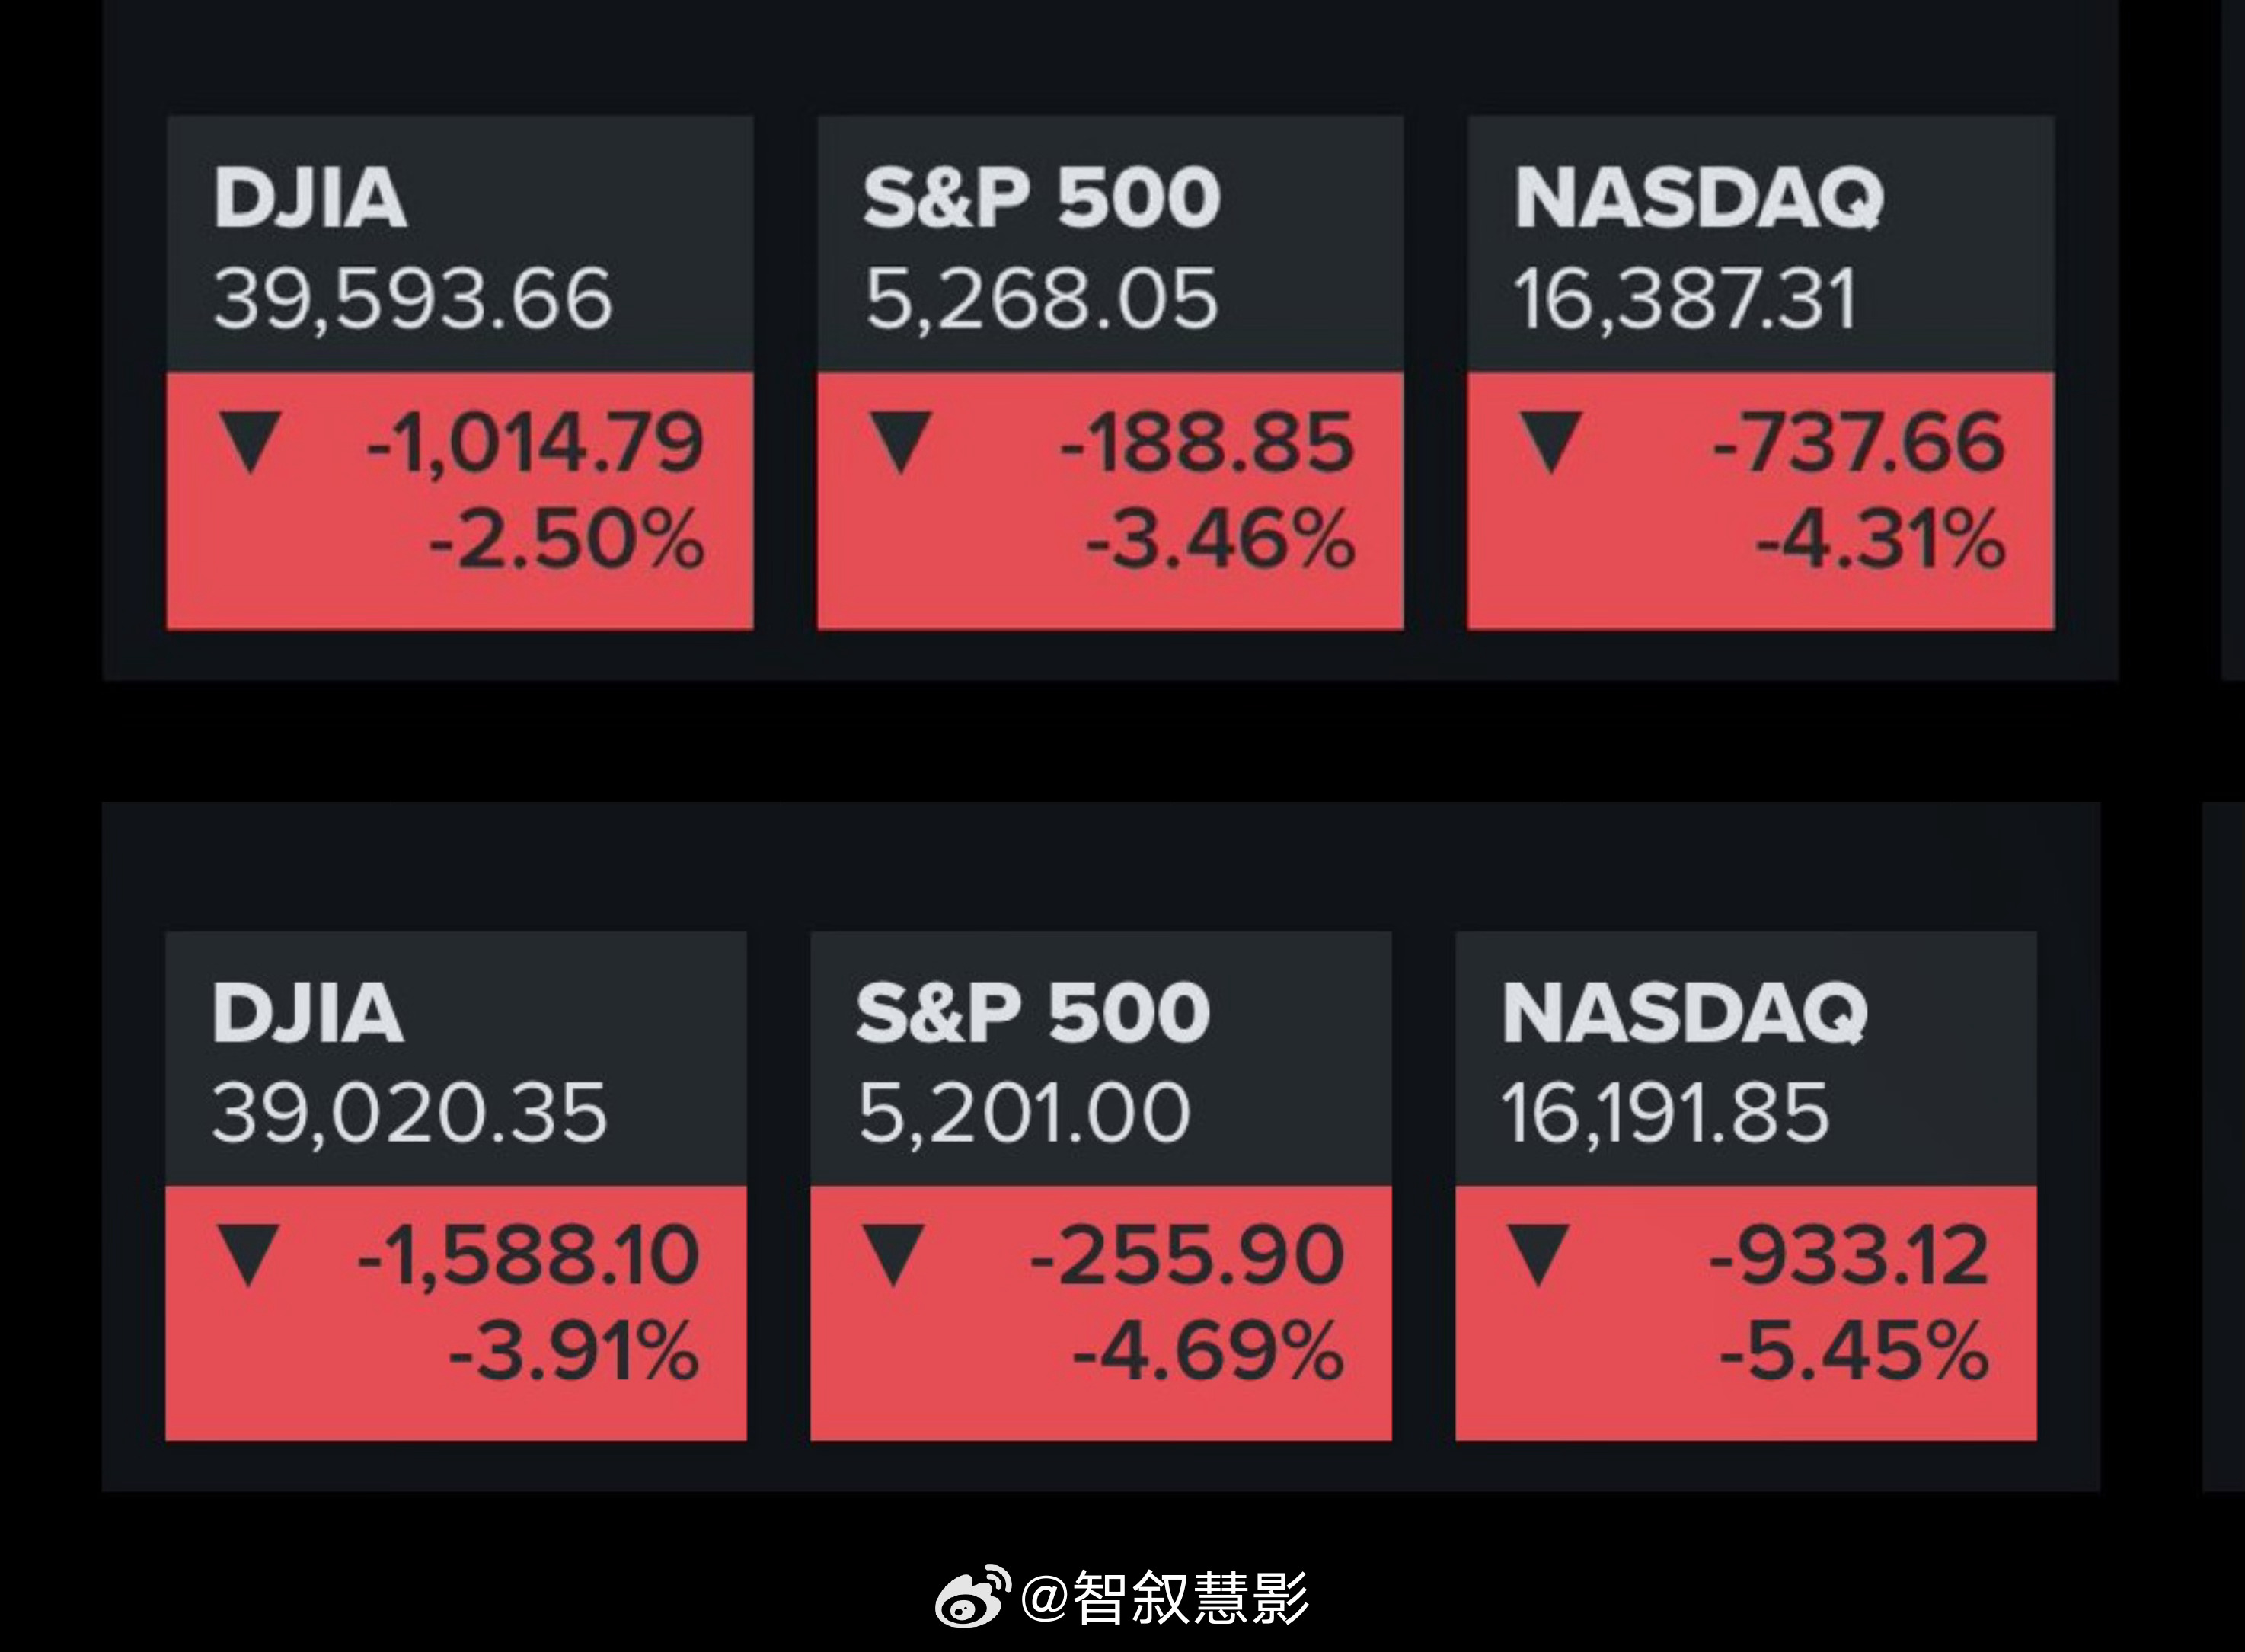This screenshot has width=2245, height=1652.
Task: Click the NASDAQ label above 16,387.31
Action: [x=1698, y=198]
